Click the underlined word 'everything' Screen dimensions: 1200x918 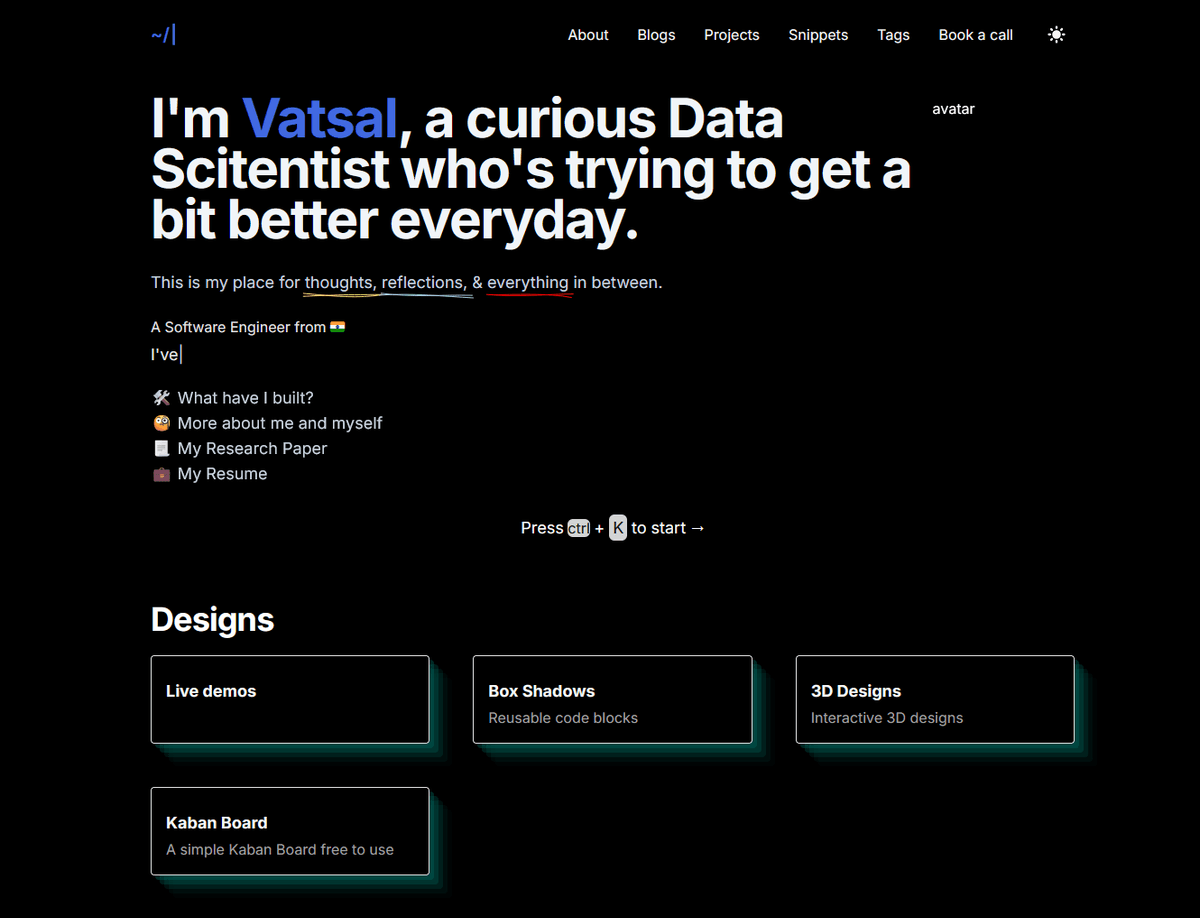(x=528, y=283)
